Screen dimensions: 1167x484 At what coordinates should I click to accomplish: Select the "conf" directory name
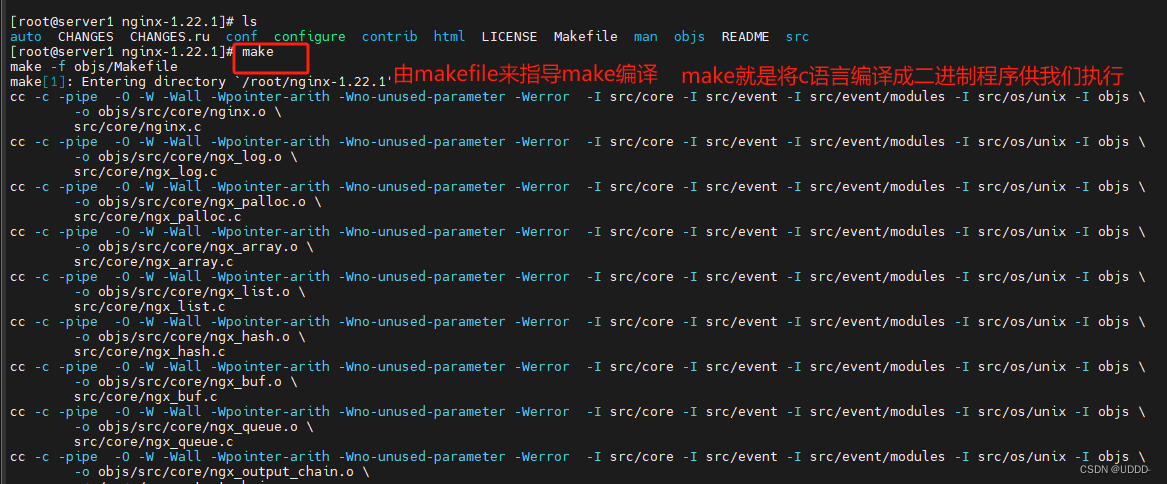click(x=242, y=36)
